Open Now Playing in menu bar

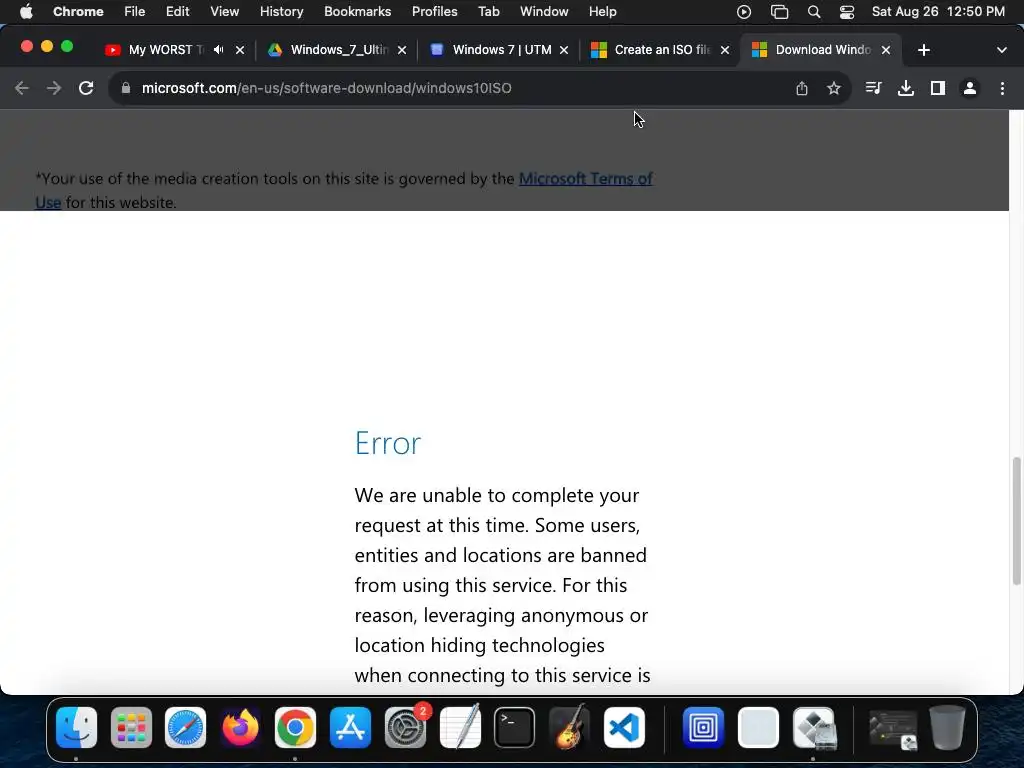pos(744,12)
